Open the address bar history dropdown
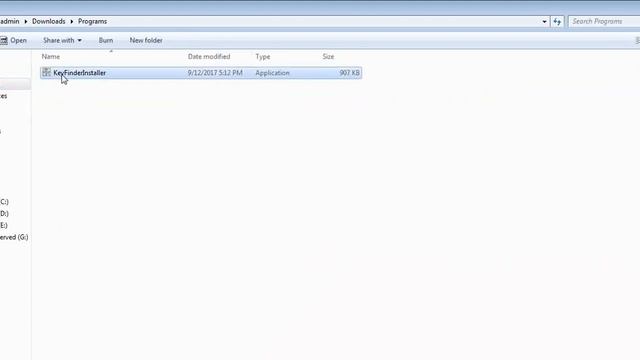 544,22
